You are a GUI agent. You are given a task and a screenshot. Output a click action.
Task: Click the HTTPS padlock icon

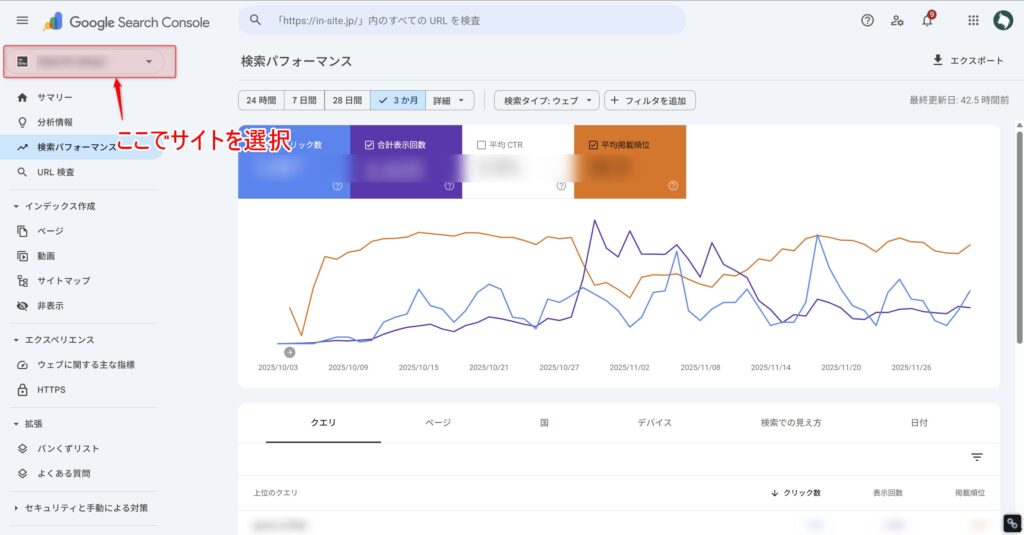[x=22, y=389]
